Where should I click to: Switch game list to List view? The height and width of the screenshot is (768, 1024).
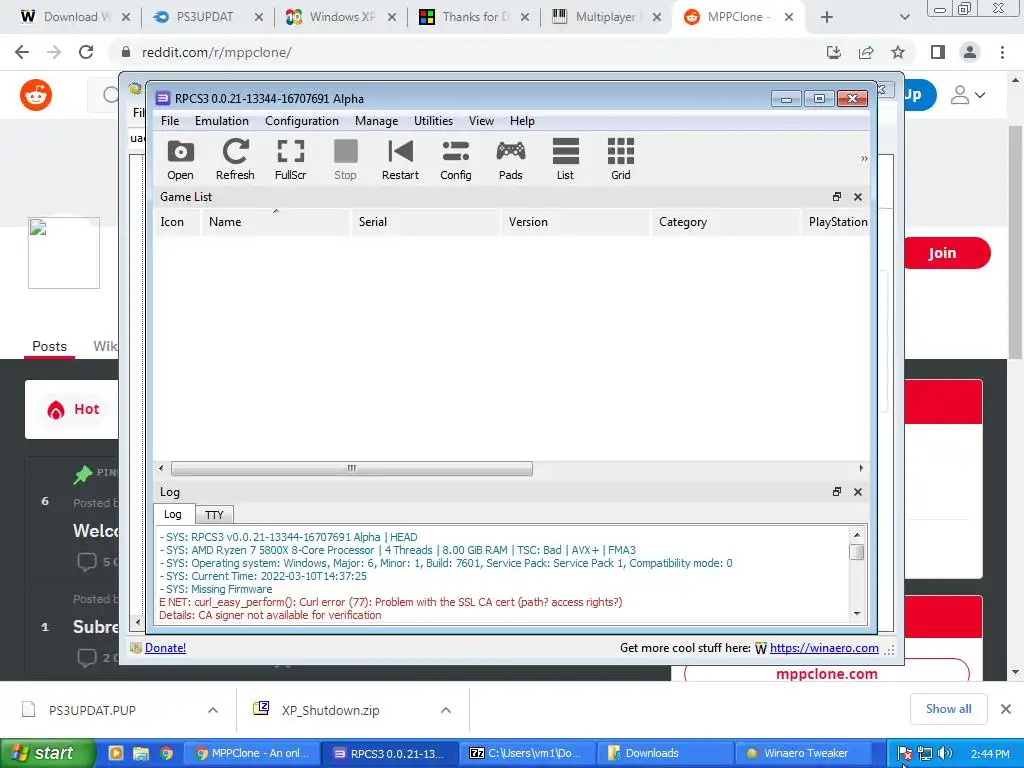tap(566, 159)
